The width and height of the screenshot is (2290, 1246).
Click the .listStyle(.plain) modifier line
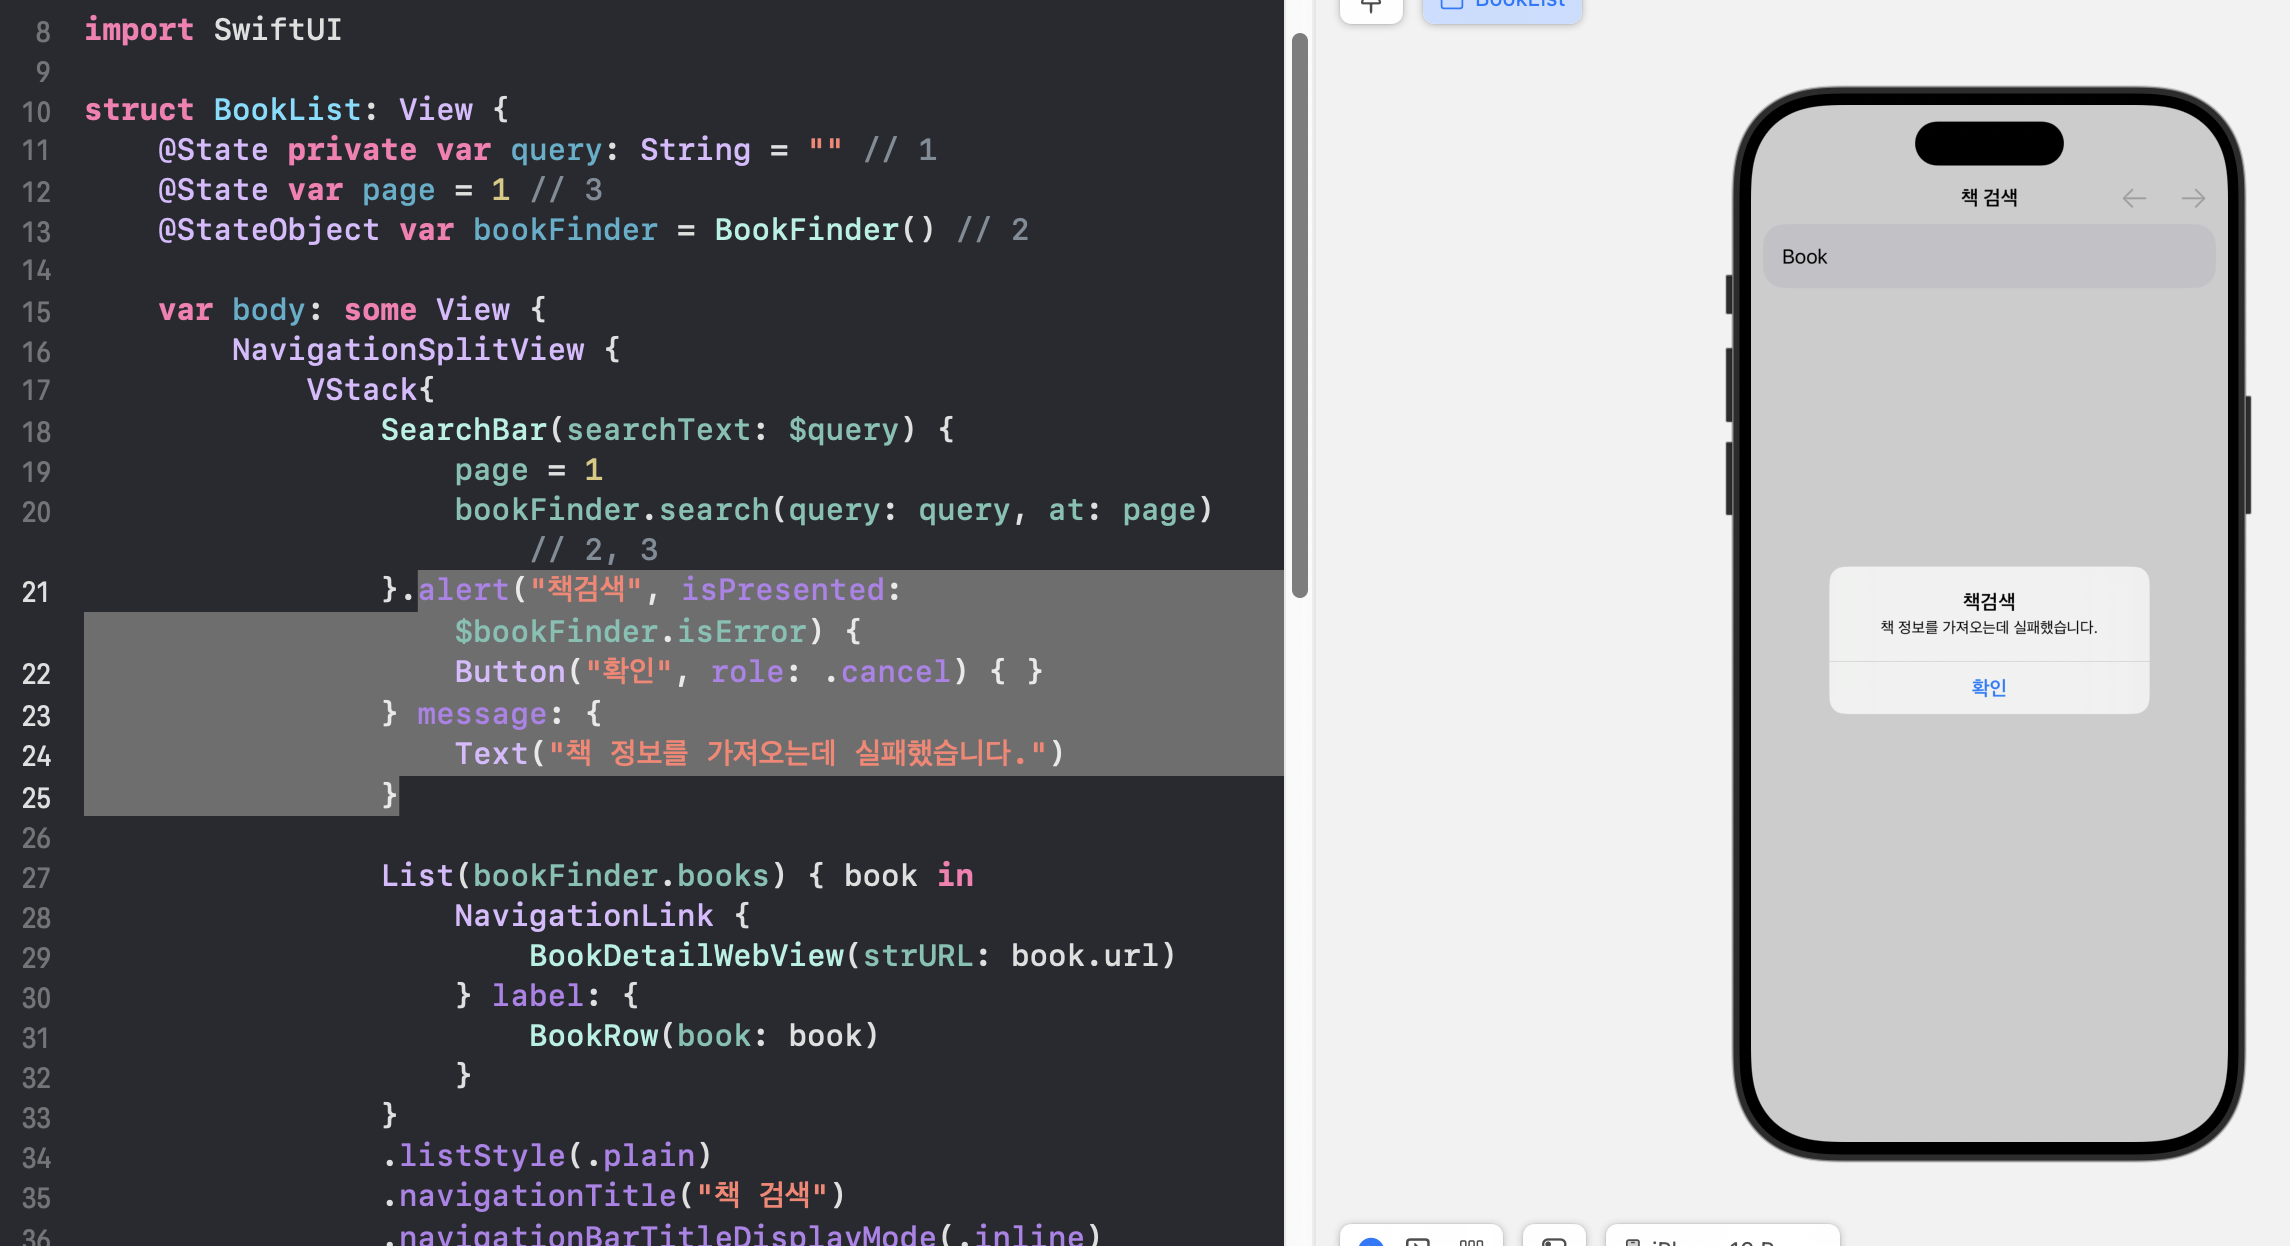pyautogui.click(x=547, y=1156)
